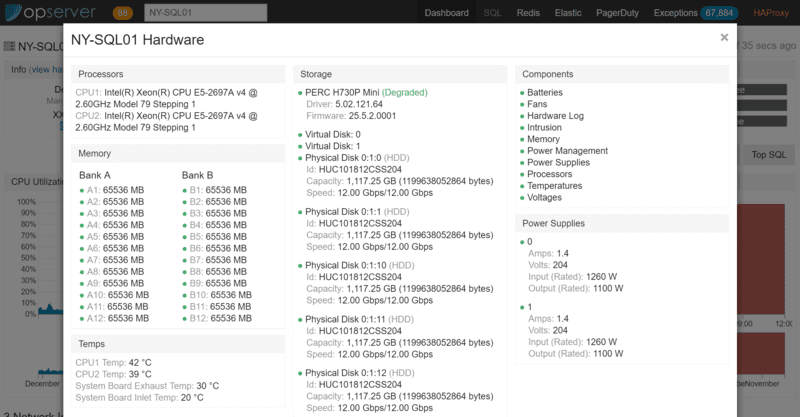Screen dimensions: 800x417
Task: Open Fans component
Action: pos(537,104)
